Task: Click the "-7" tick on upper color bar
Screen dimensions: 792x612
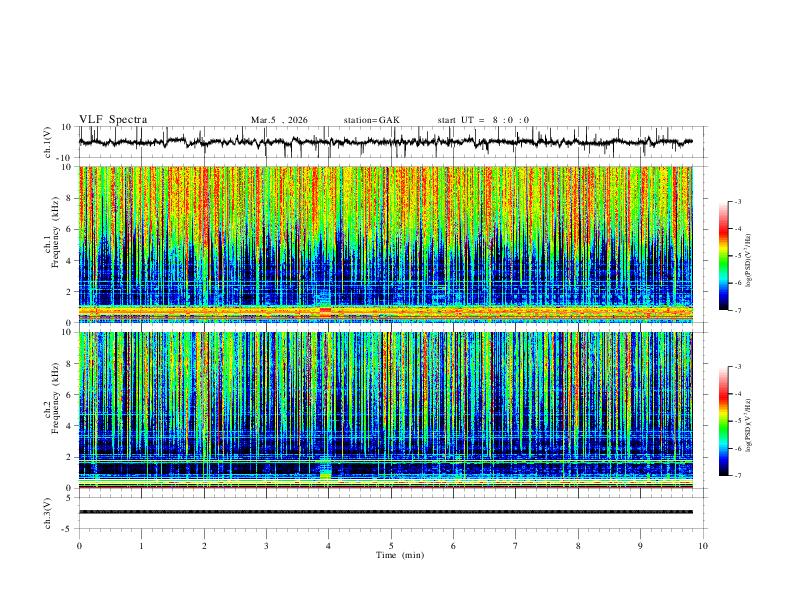Action: coord(738,311)
